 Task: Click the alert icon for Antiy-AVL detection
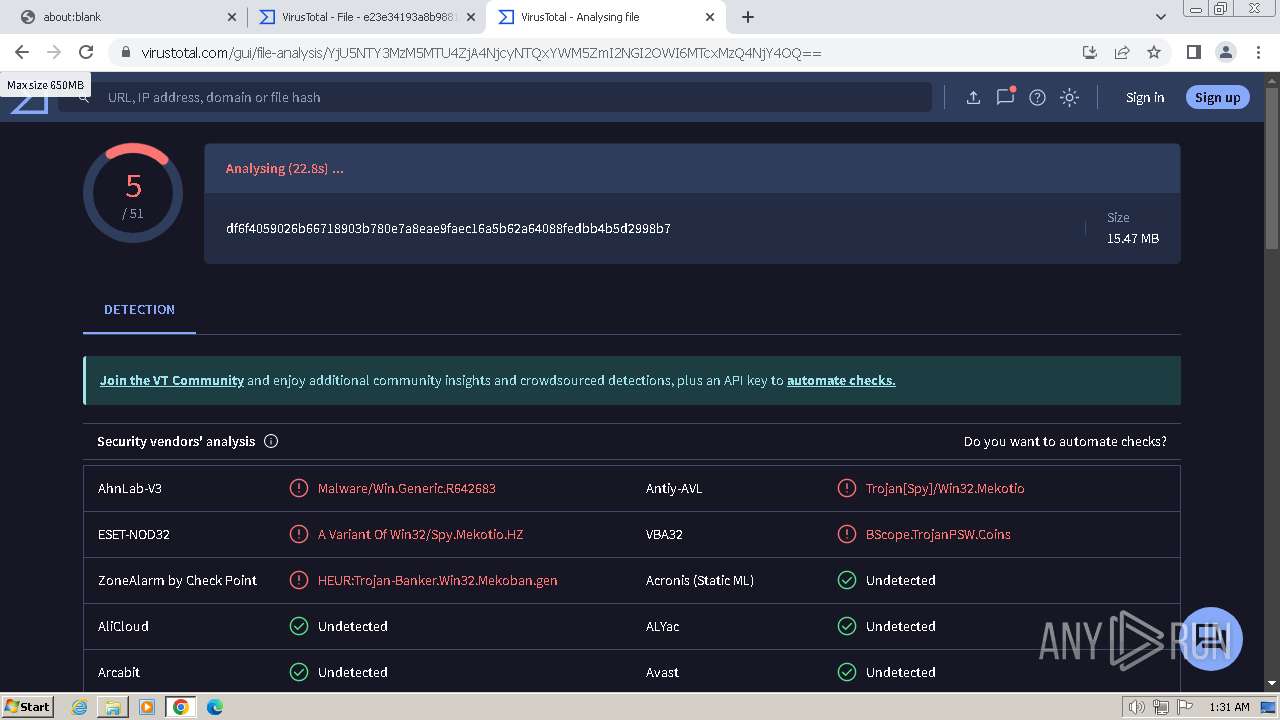[847, 488]
